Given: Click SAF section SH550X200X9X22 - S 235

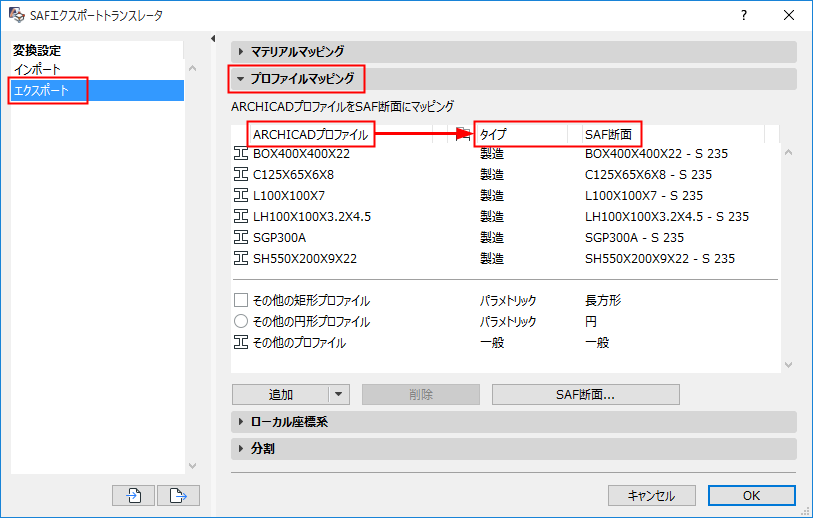Looking at the screenshot, I should [x=660, y=259].
